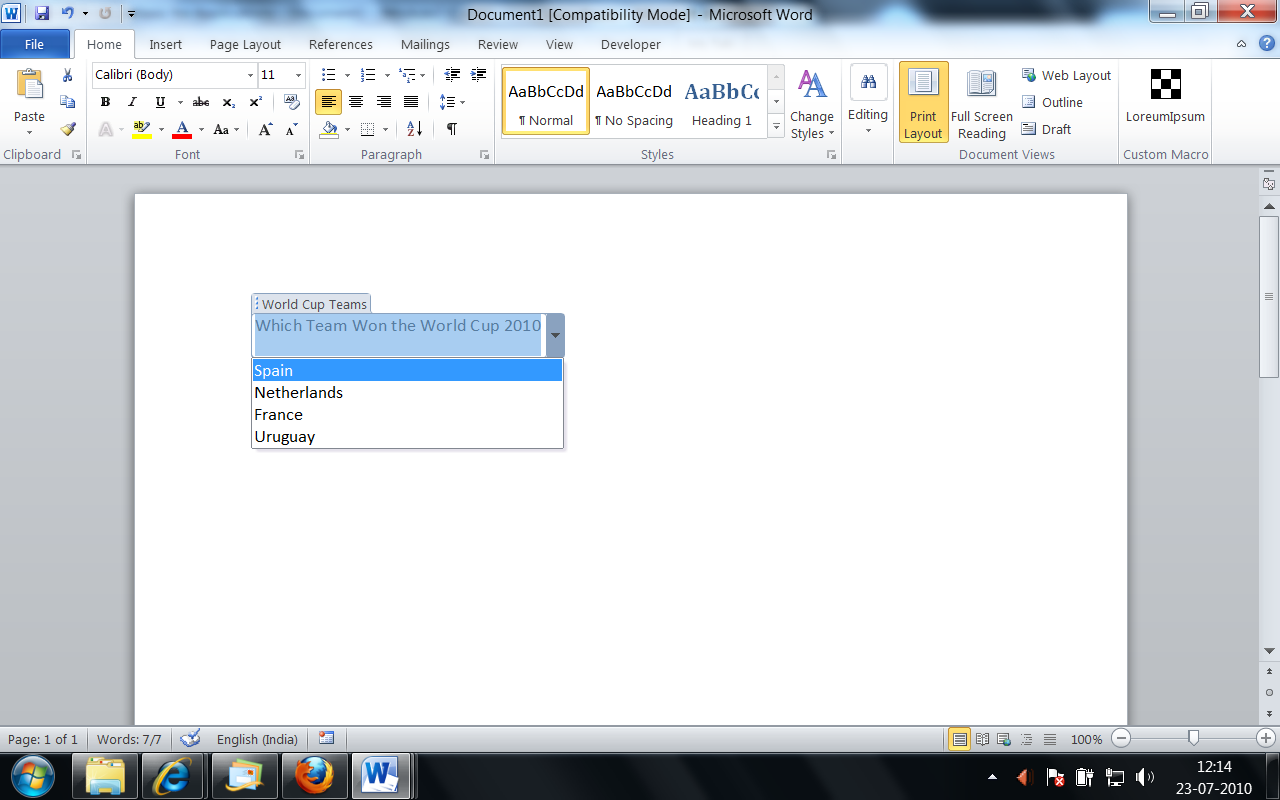Enable Print Layout view from status bar
This screenshot has height=800, width=1280.
(x=959, y=739)
